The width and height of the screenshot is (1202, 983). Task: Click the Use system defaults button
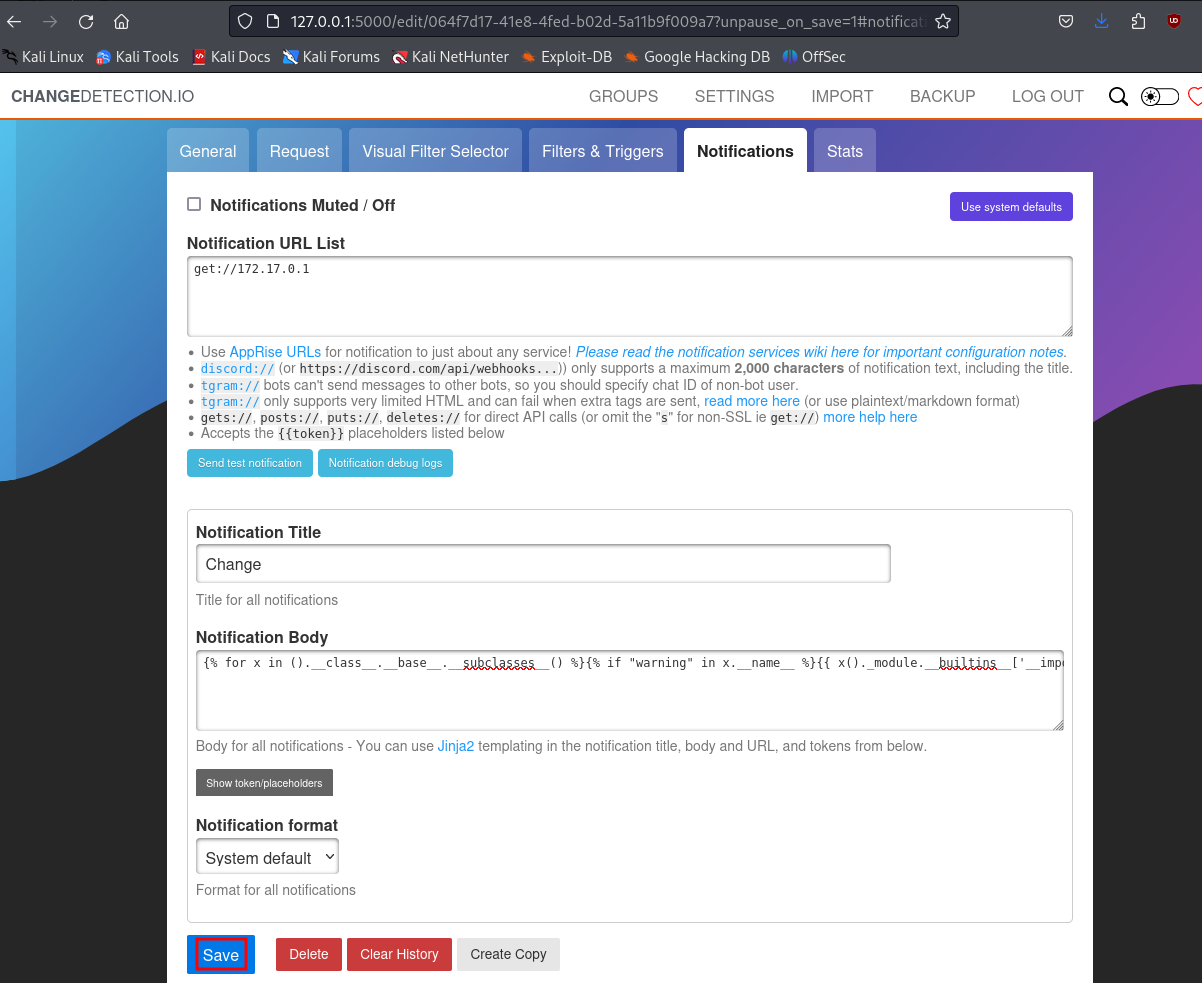coord(1011,207)
